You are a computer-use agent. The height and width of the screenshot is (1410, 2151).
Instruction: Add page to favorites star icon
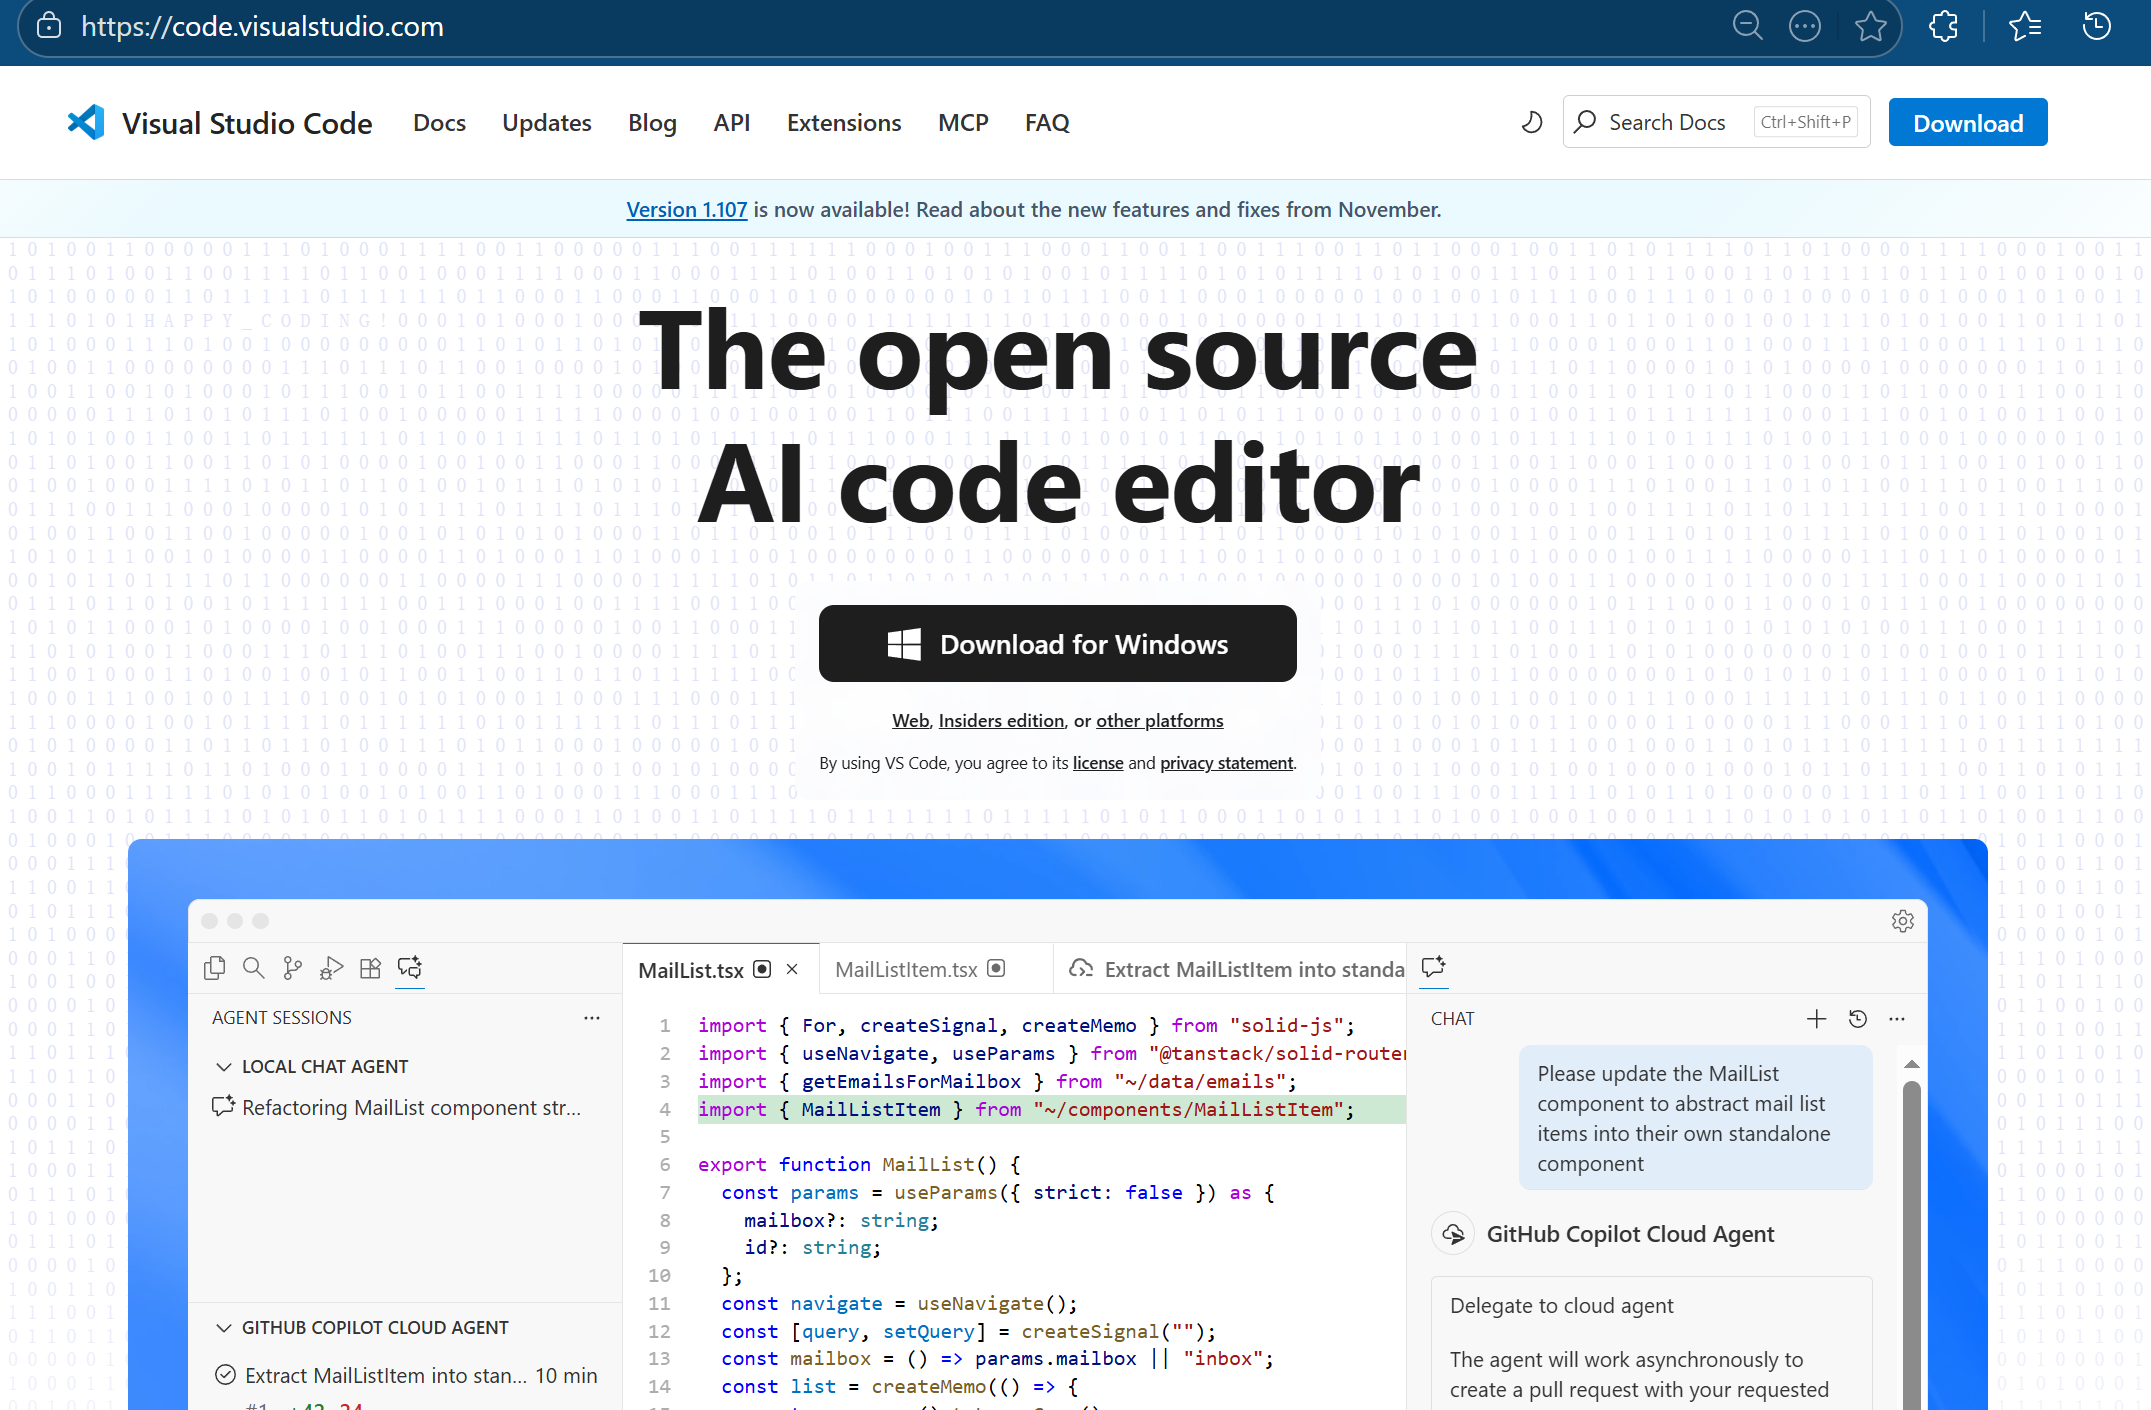click(x=1870, y=26)
